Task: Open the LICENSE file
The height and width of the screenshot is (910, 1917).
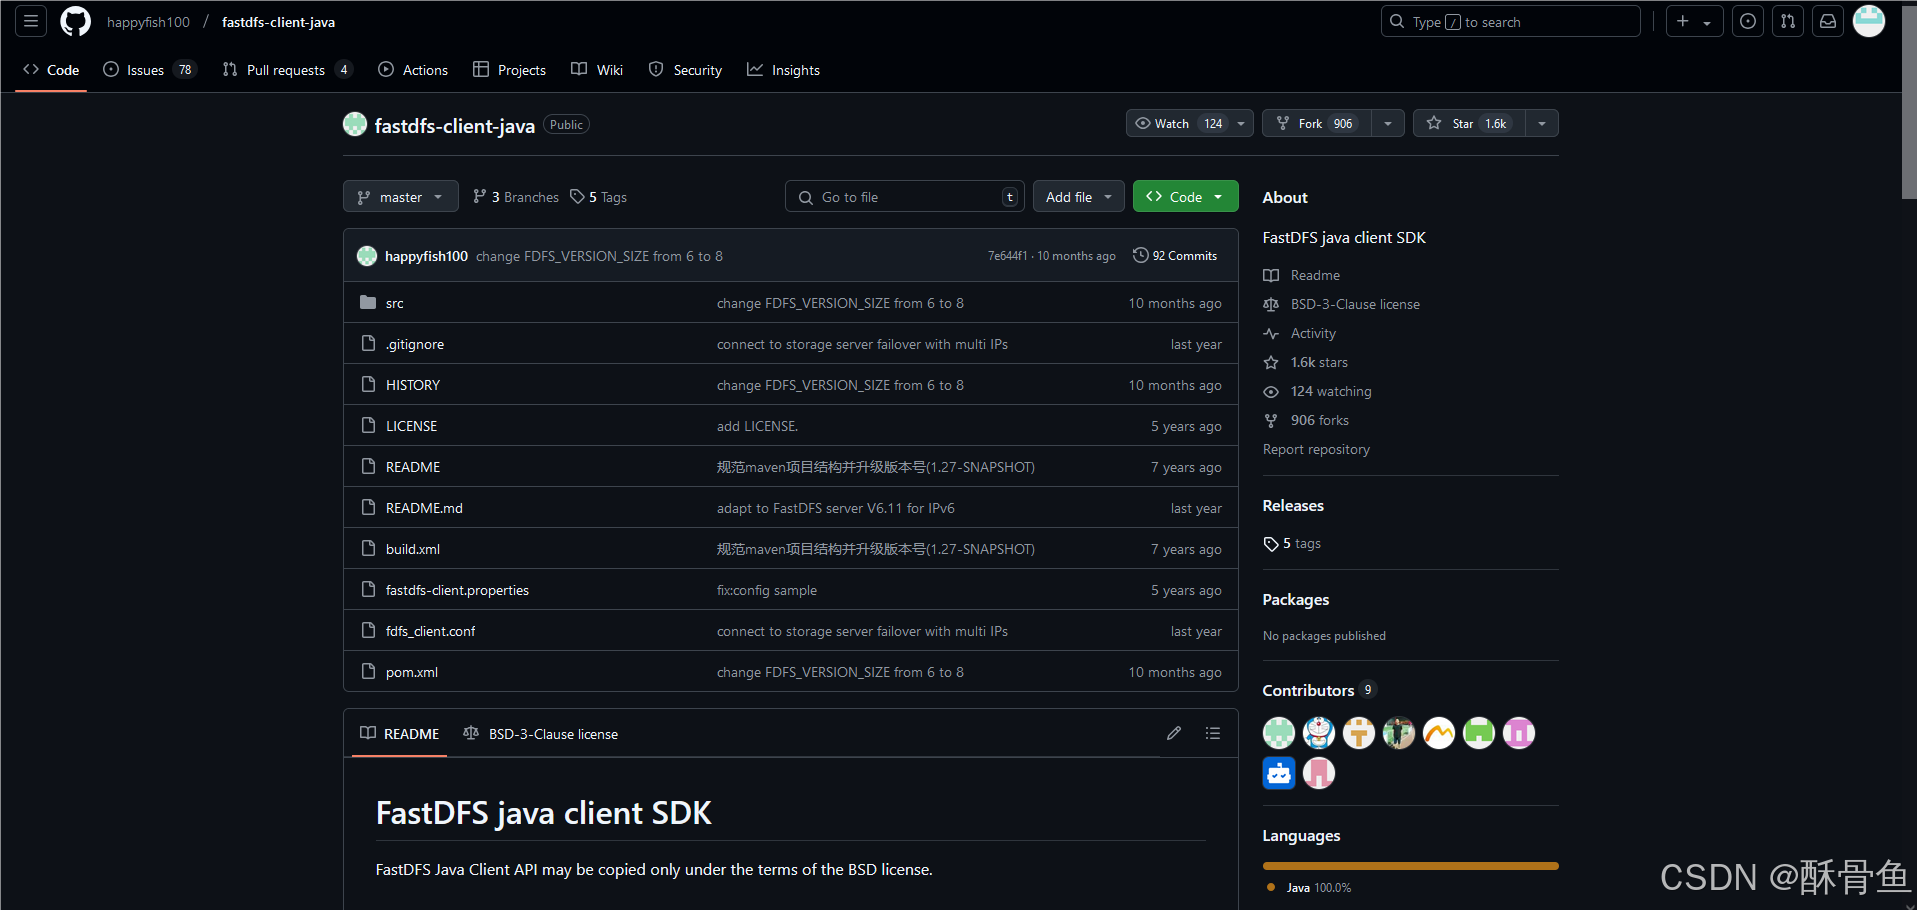Action: pyautogui.click(x=412, y=426)
